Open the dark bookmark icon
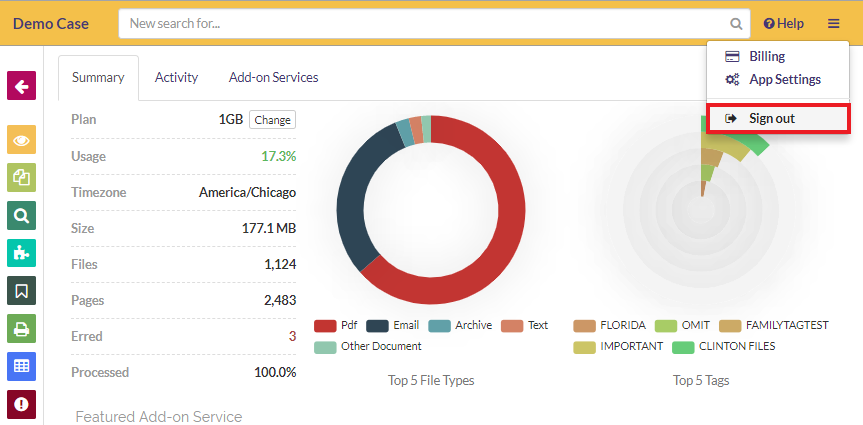 coord(21,291)
